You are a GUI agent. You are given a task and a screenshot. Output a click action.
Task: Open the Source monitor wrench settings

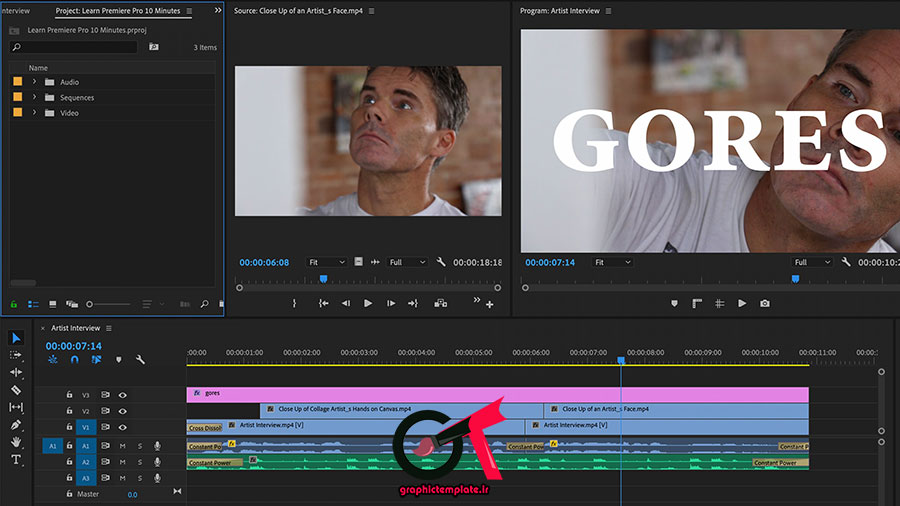(x=441, y=262)
